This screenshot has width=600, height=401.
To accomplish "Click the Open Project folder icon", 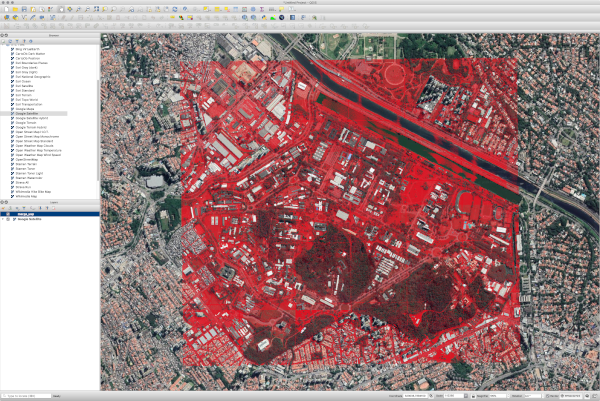I will click(14, 9).
